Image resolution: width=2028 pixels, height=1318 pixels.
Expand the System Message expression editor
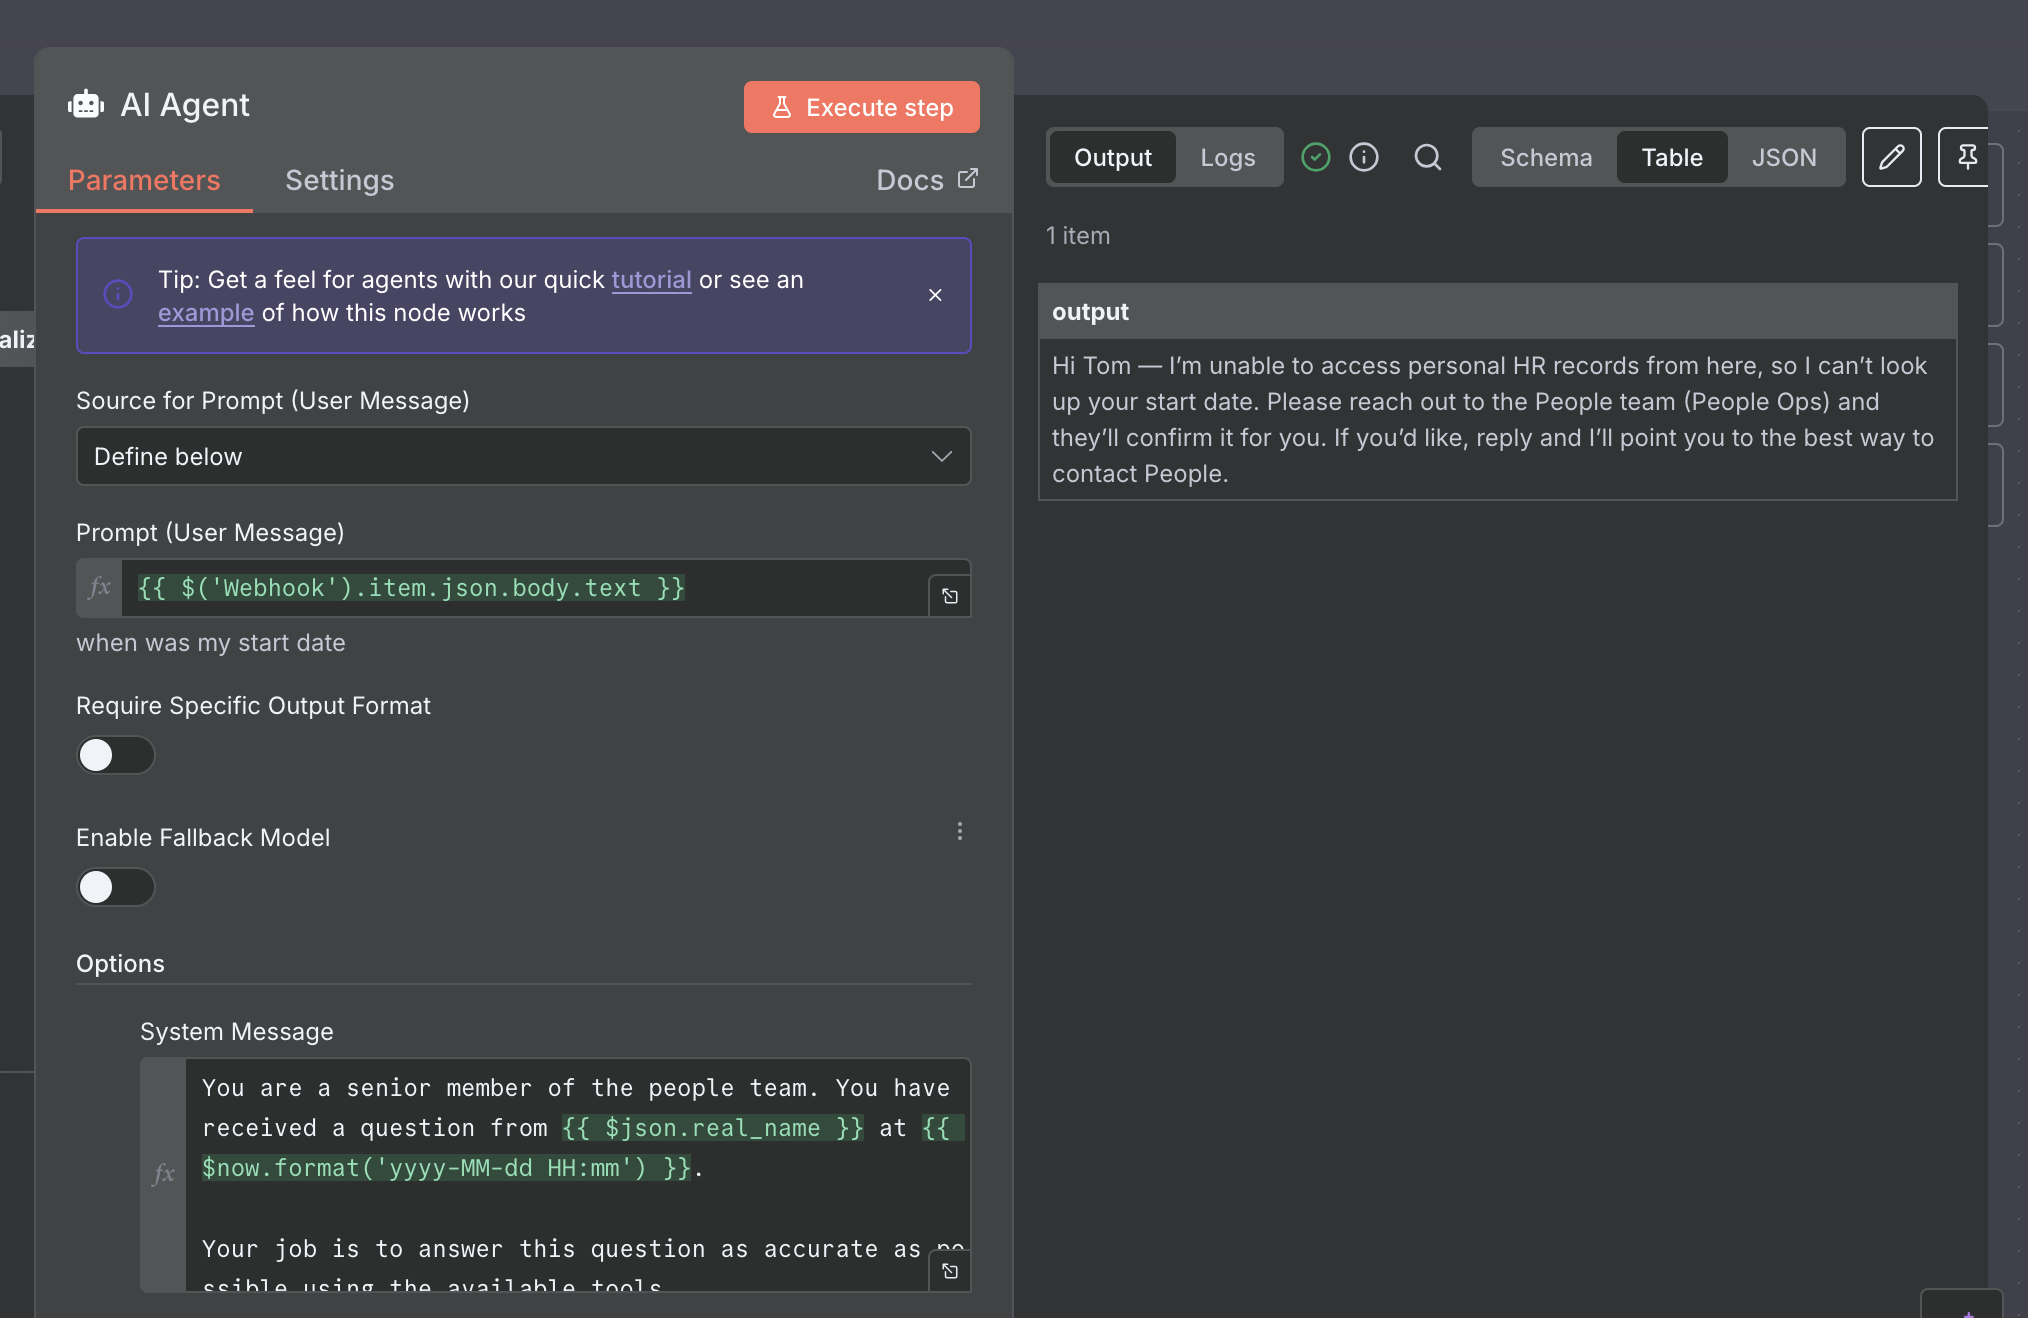click(x=949, y=1271)
